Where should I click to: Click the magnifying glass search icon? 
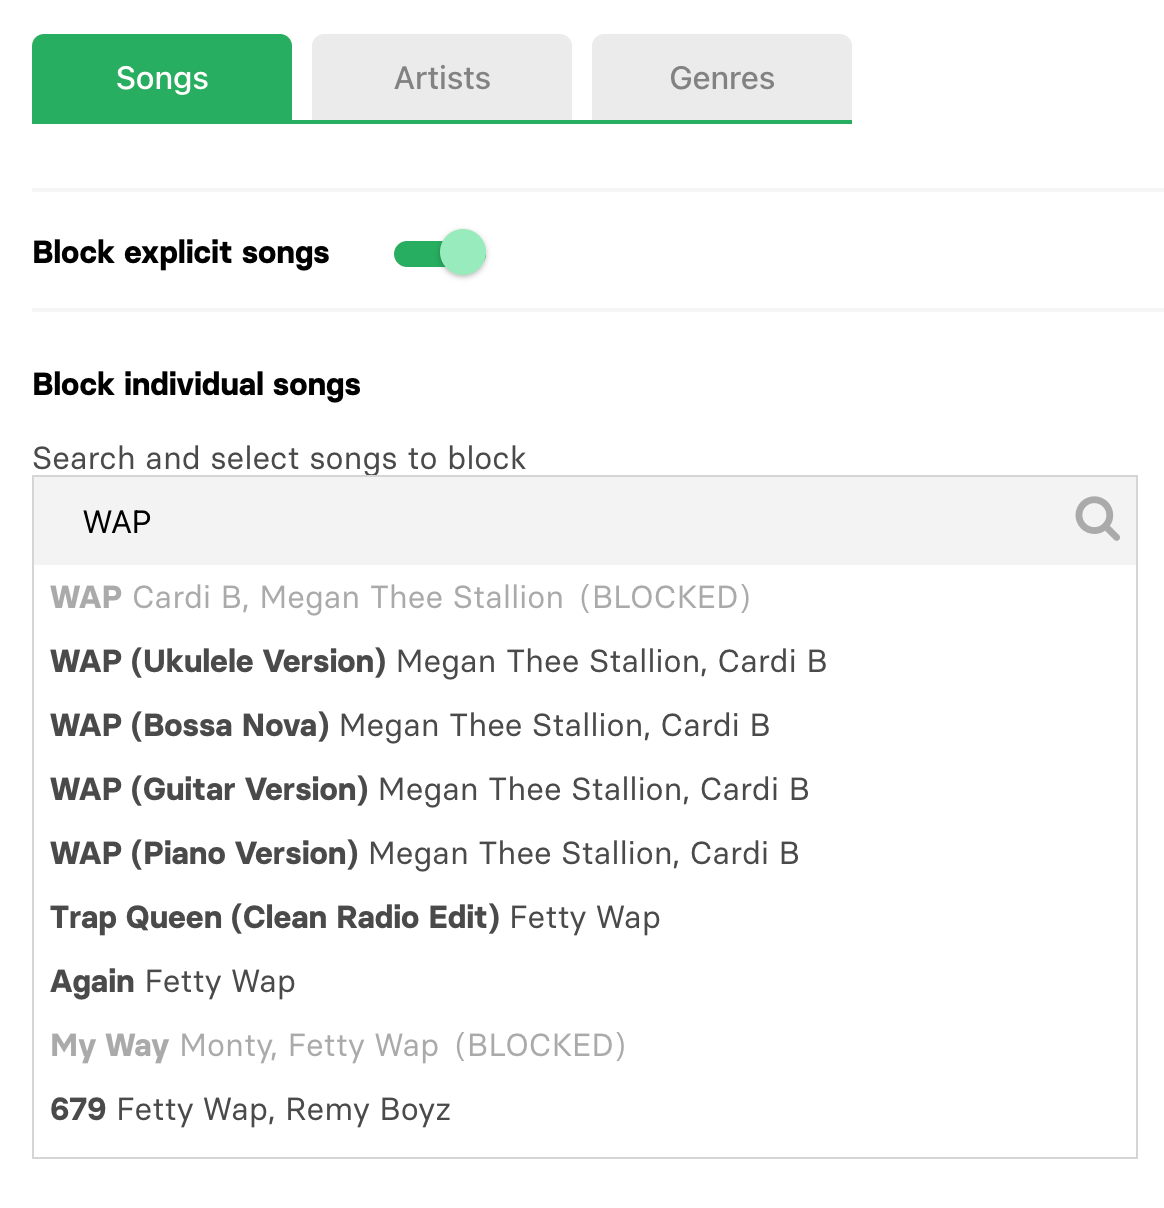pos(1096,519)
